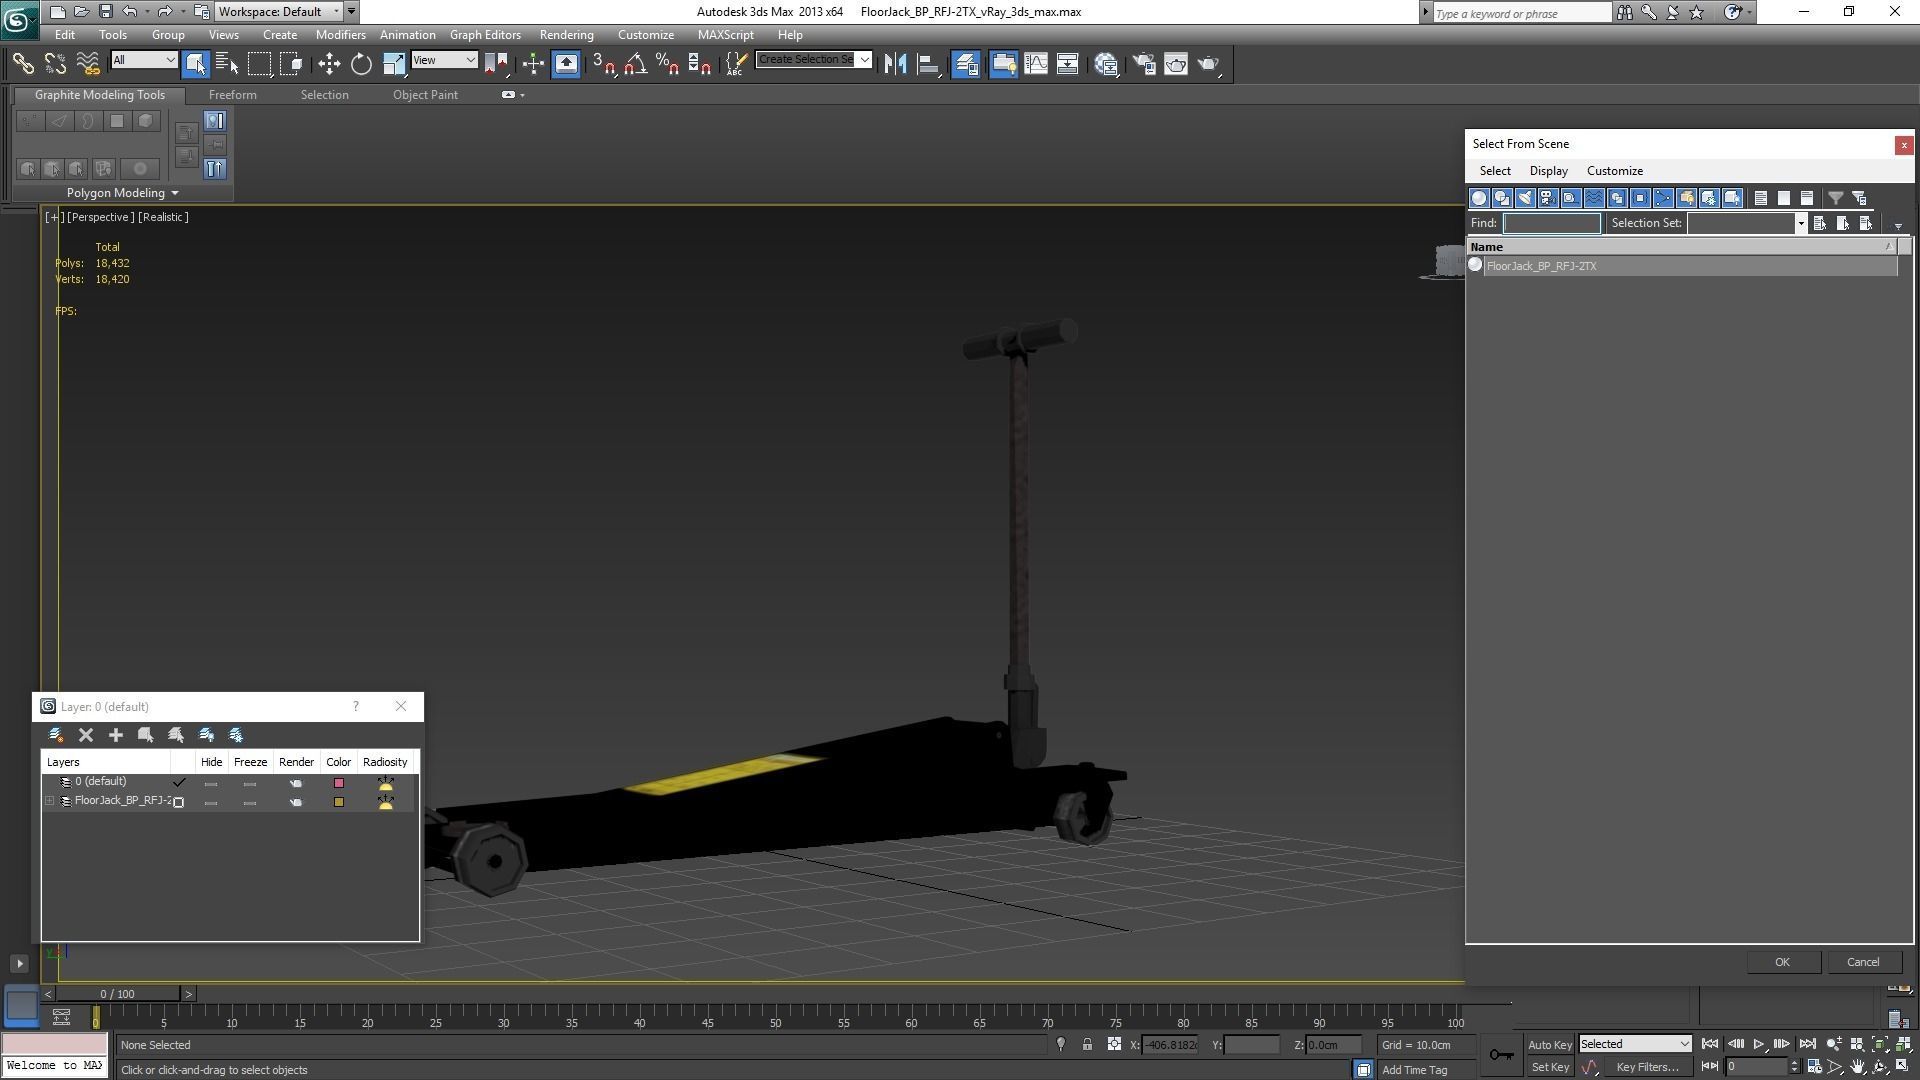Click Cancel in Select From Scene dialog

click(1862, 962)
